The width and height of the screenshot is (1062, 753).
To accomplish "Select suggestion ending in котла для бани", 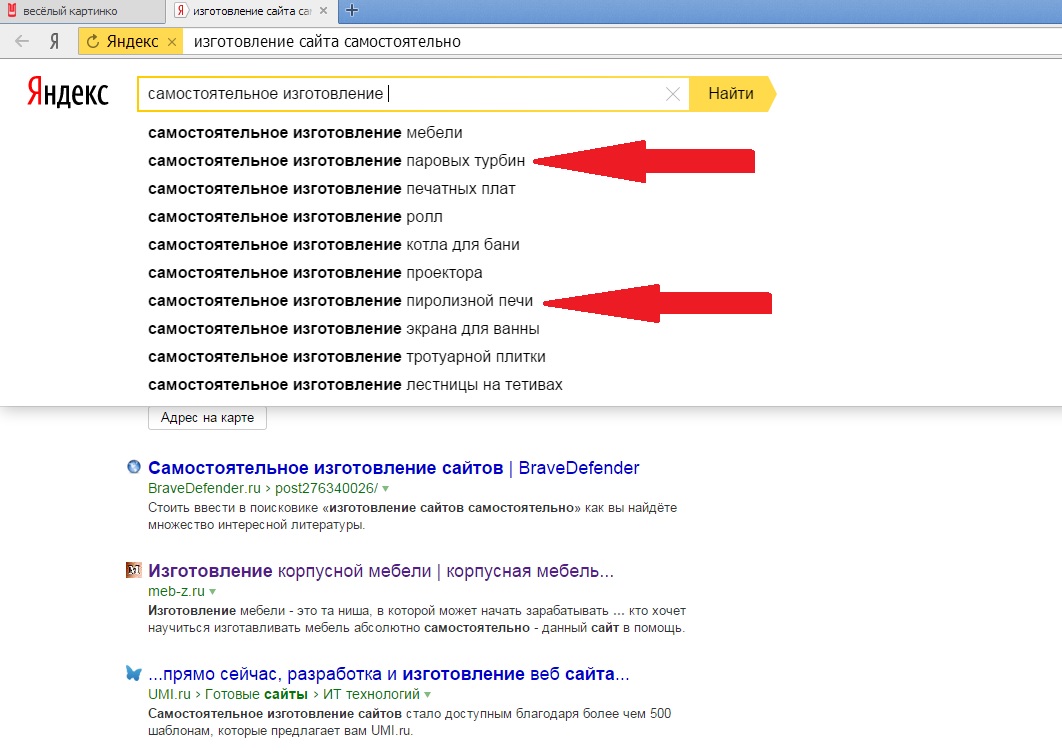I will click(334, 244).
